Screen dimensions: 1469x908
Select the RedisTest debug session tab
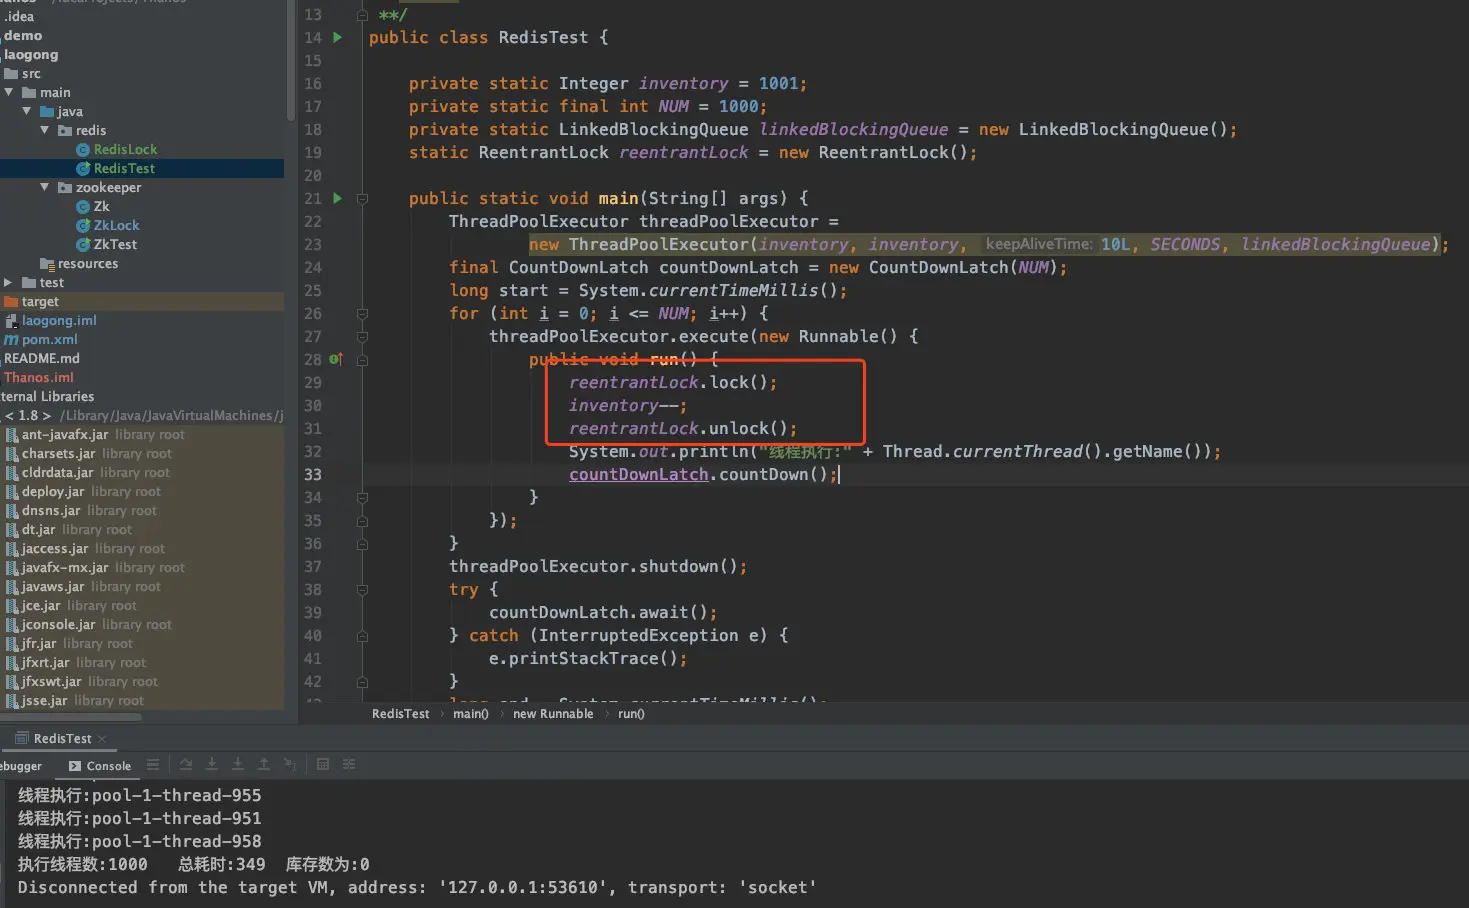62,738
